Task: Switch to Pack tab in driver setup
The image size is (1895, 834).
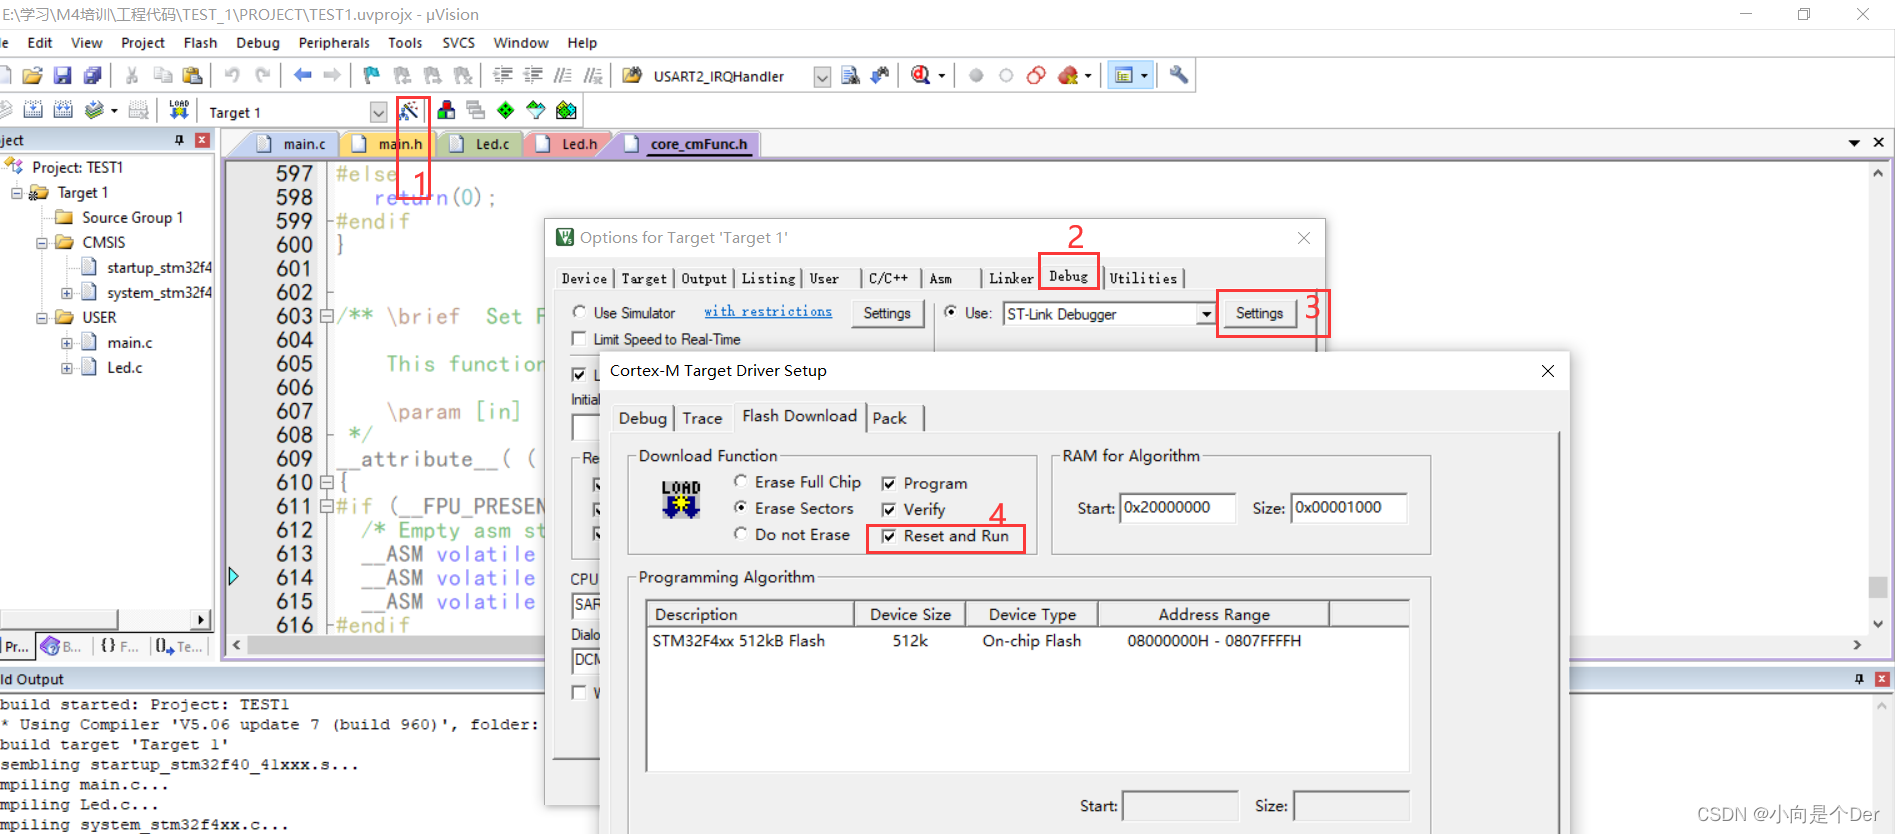Action: 889,418
